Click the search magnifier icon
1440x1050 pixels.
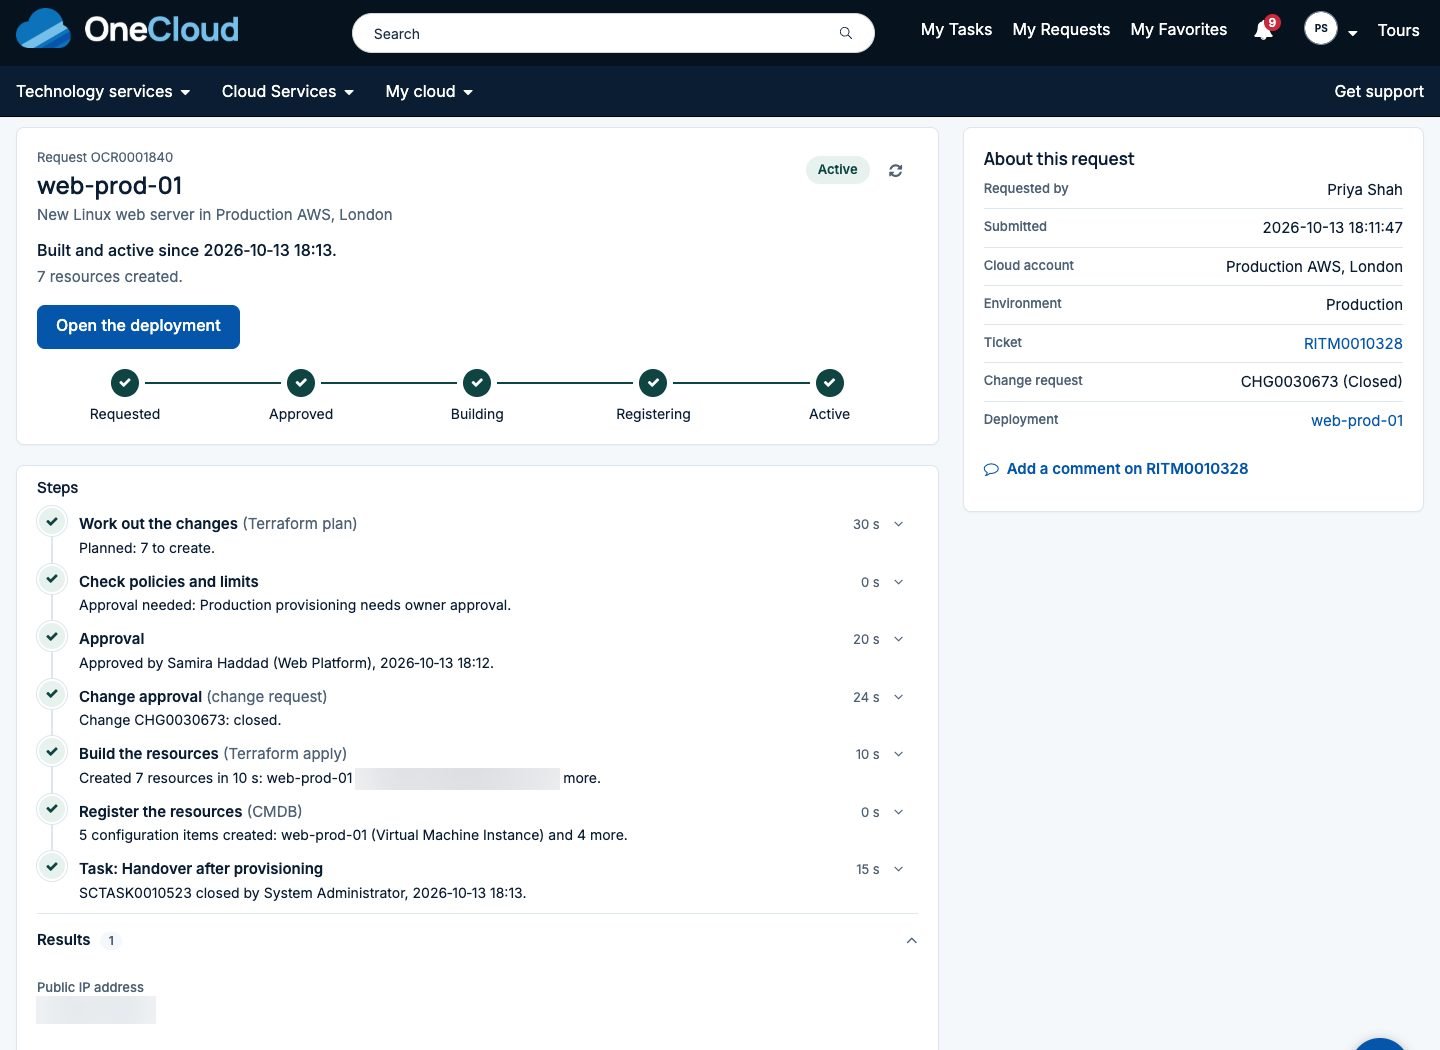click(846, 33)
